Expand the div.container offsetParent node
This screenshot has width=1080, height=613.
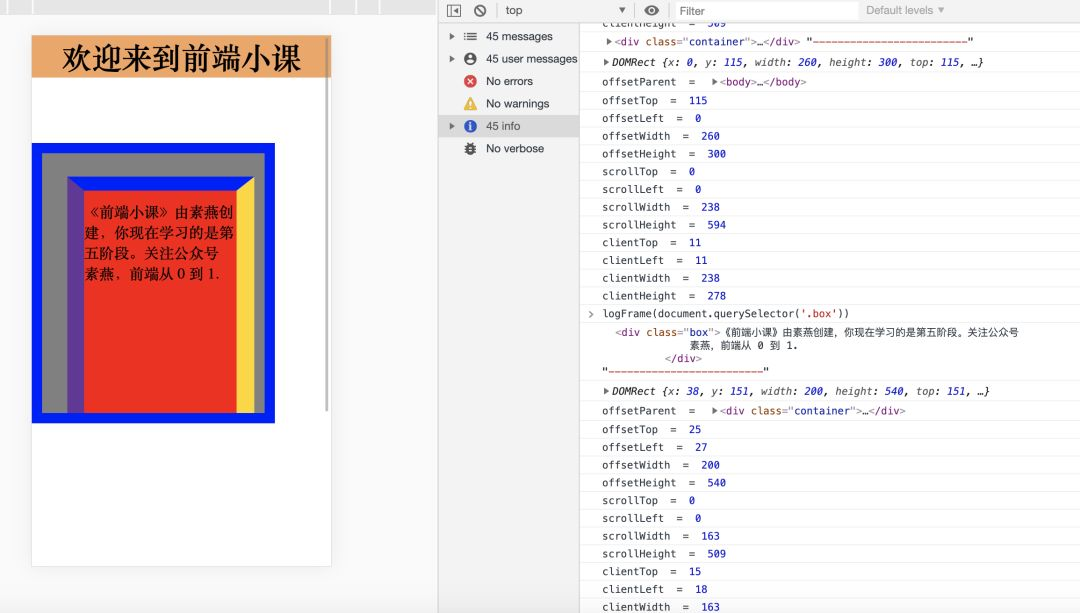(715, 411)
